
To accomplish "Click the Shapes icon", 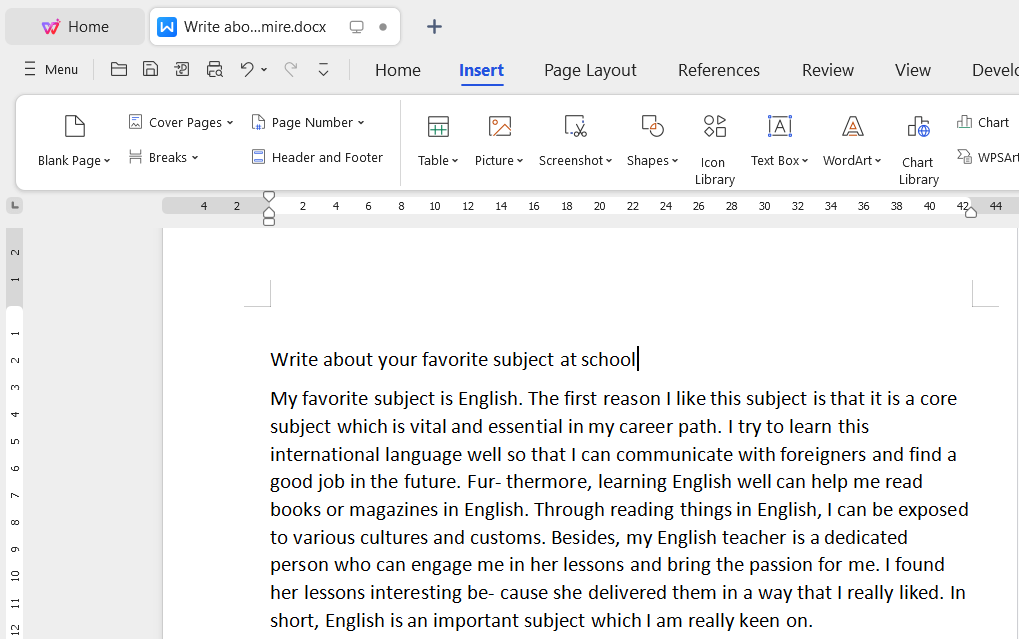I will pos(652,126).
